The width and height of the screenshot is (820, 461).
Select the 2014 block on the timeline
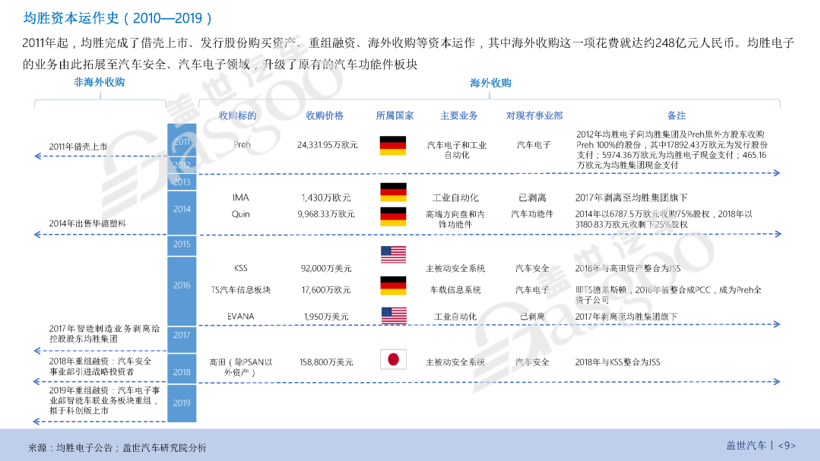(181, 212)
